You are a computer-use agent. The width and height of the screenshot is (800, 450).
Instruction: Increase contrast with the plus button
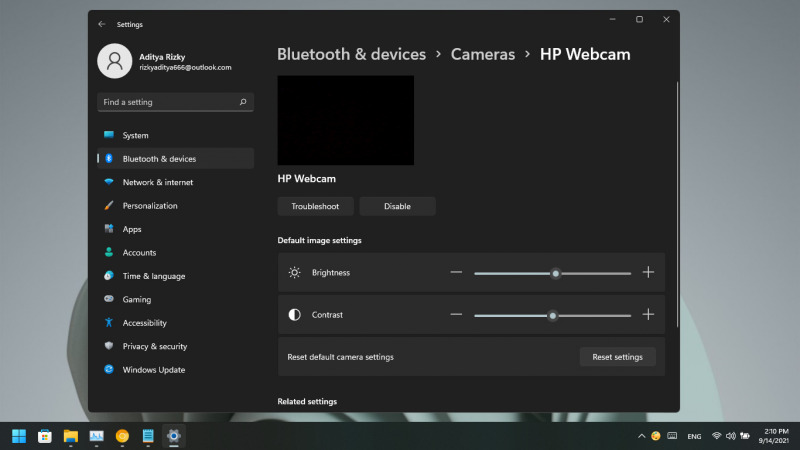coord(648,315)
